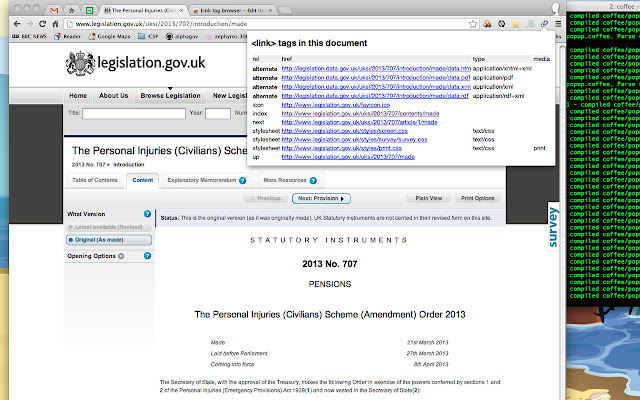The image size is (640, 400).
Task: Open the 2013/707/made up link
Action: (x=348, y=157)
